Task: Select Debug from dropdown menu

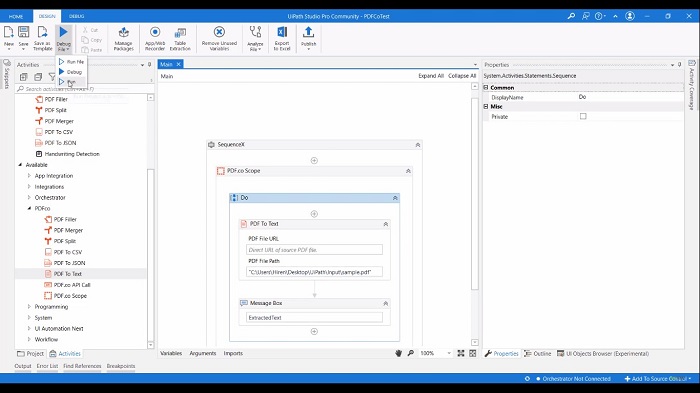Action: (71, 72)
